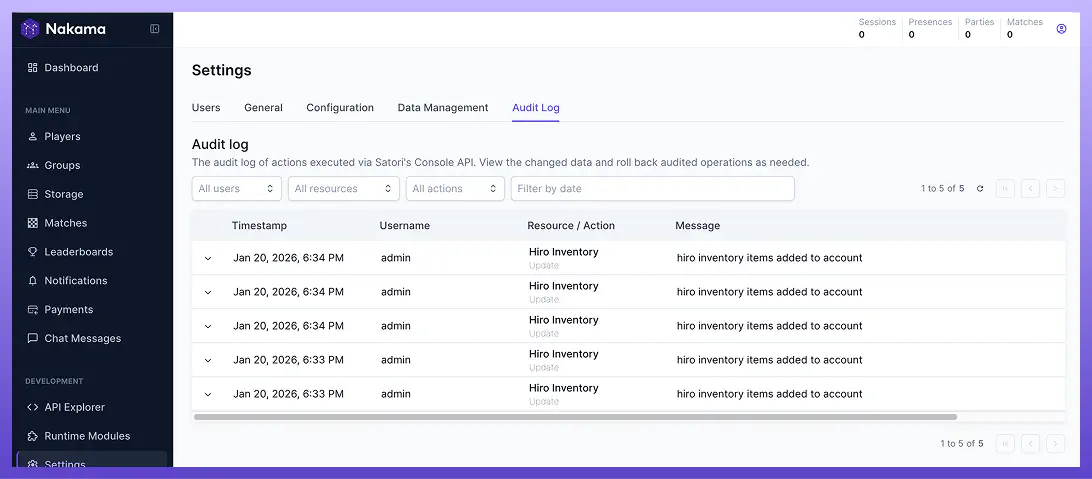Viewport: 1092px width, 479px height.
Task: Expand the first 6:33 PM audit row
Action: click(x=208, y=361)
